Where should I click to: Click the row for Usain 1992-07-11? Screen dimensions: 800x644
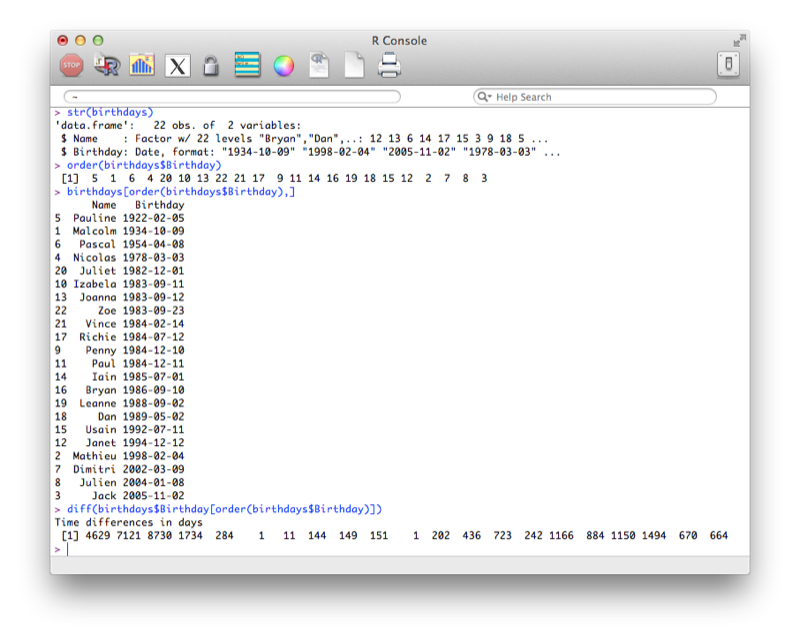119,430
